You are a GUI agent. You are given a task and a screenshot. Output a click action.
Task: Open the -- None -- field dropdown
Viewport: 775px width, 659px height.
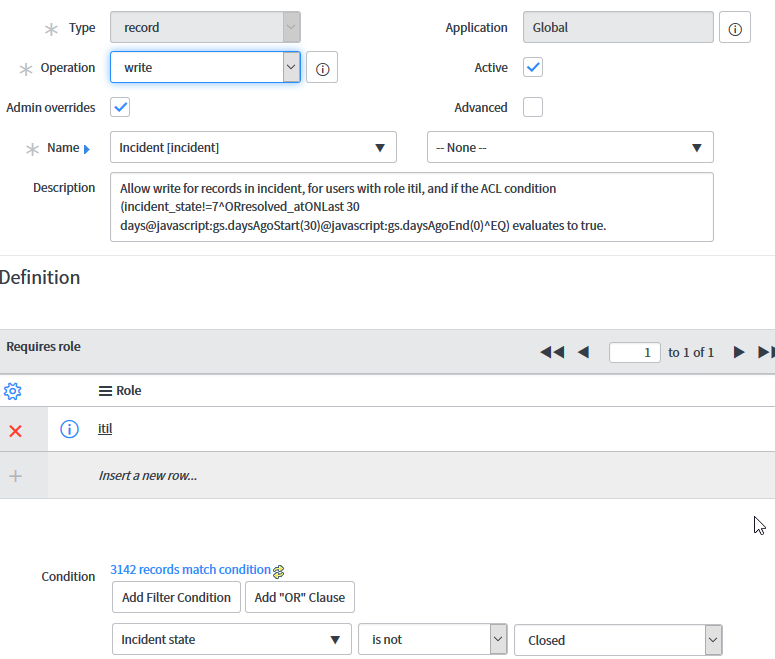click(x=570, y=147)
